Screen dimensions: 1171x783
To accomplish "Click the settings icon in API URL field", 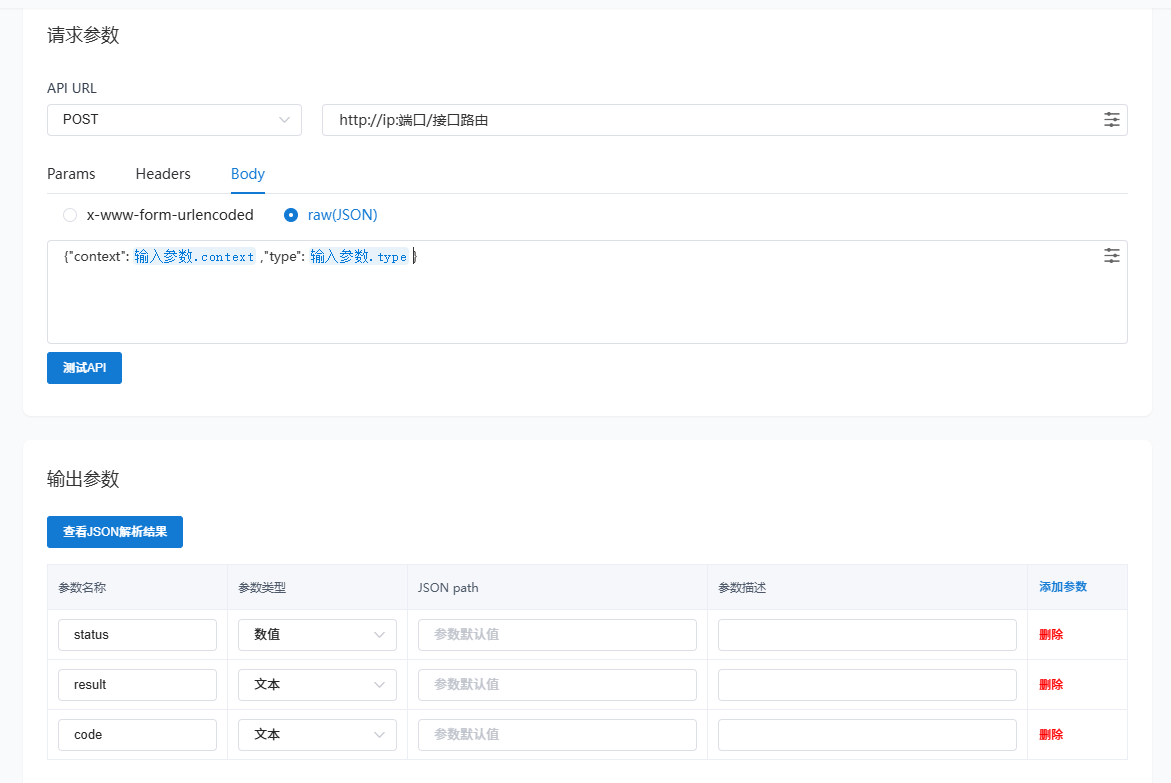I will pyautogui.click(x=1111, y=120).
